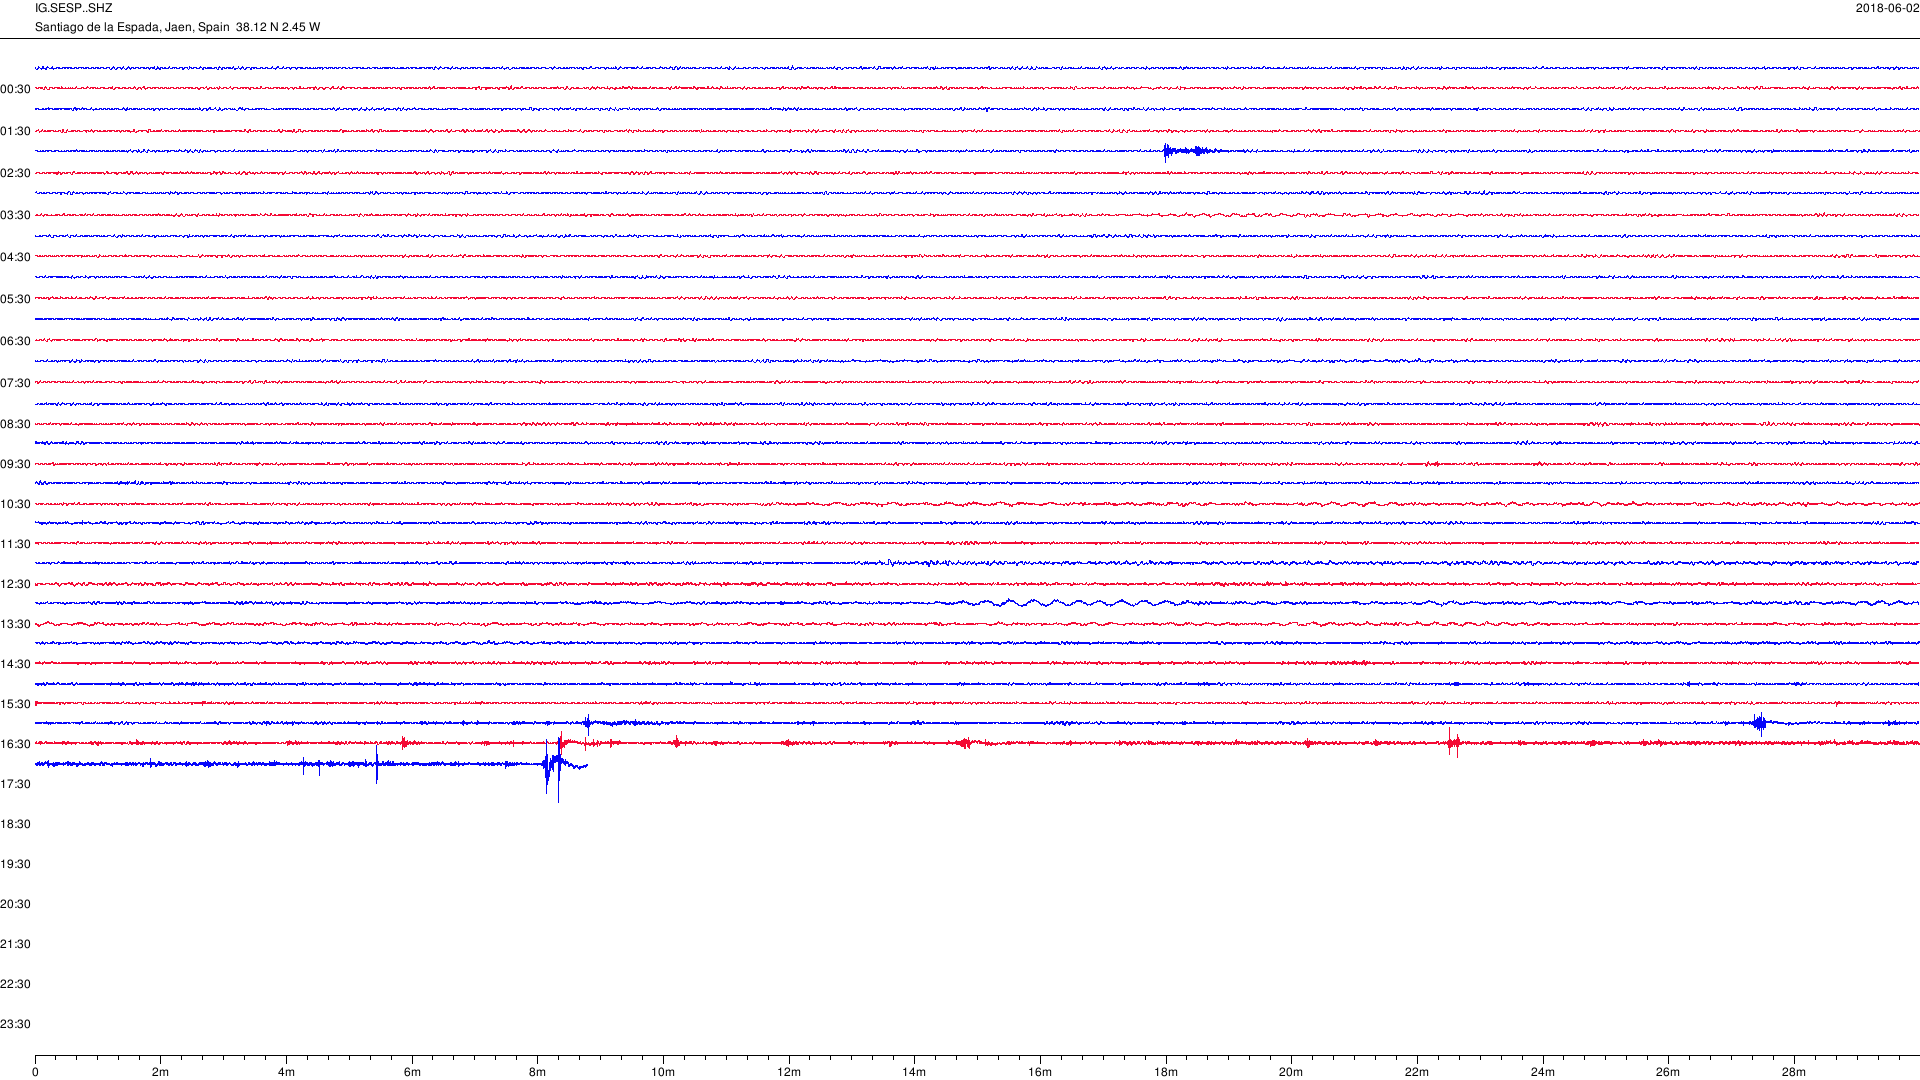Image resolution: width=1920 pixels, height=1080 pixels.
Task: Click the 07:30 time label
Action: pos(15,383)
